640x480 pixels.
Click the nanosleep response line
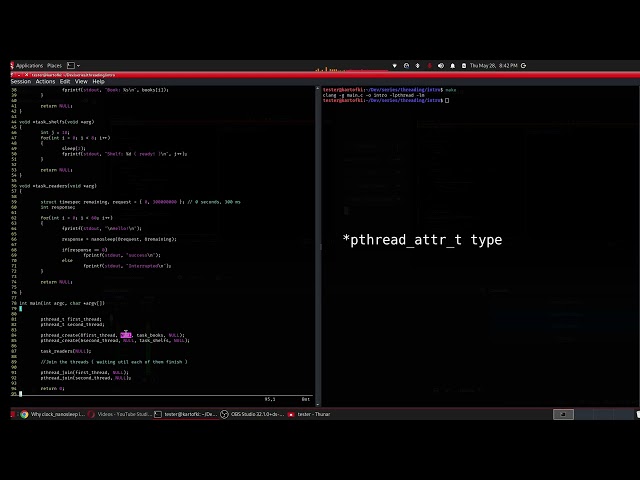(x=119, y=239)
